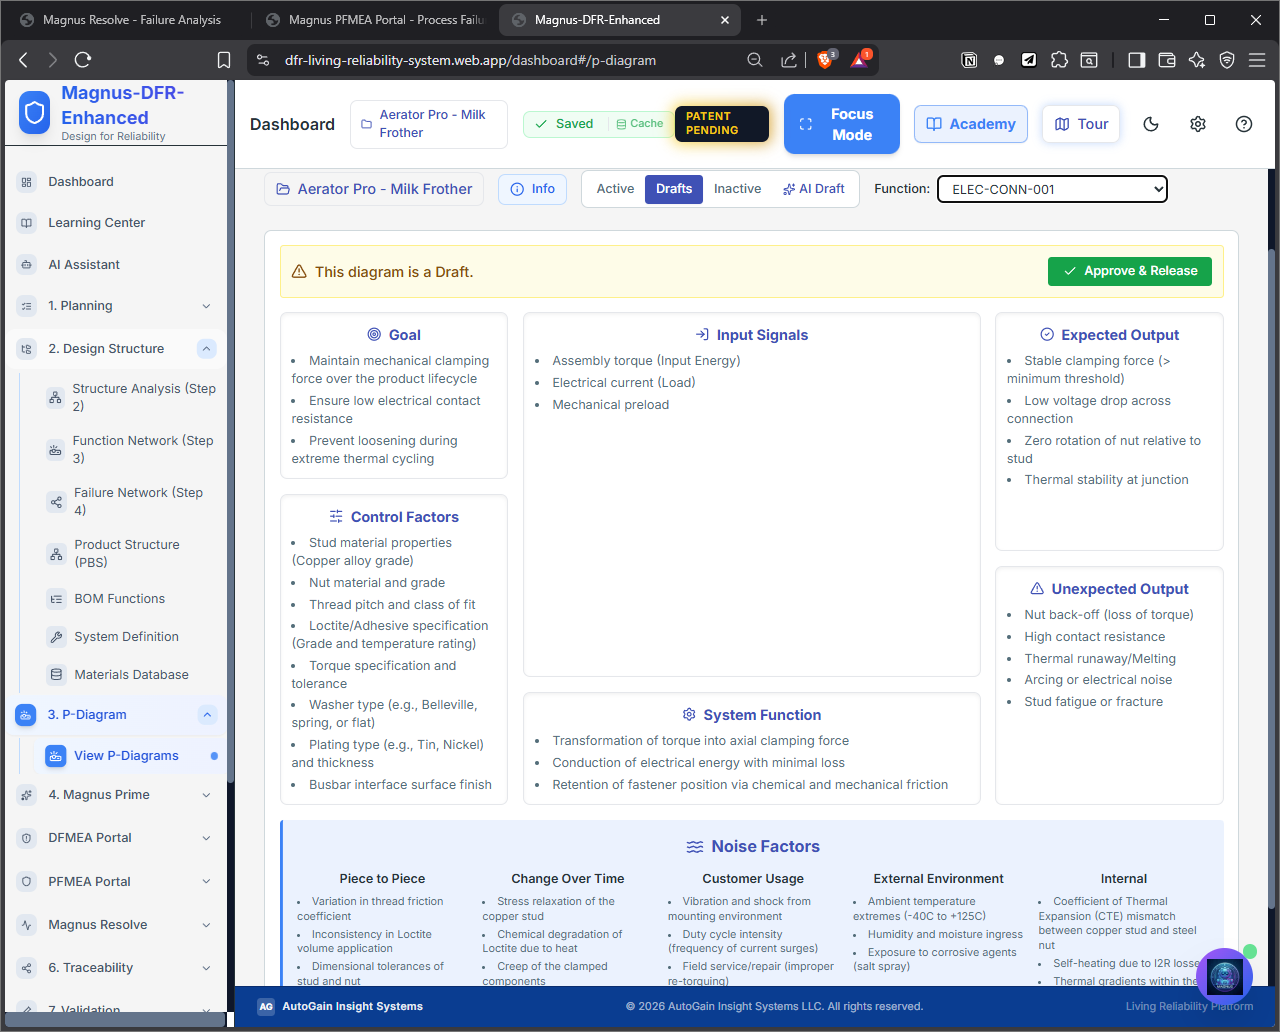The image size is (1280, 1032).
Task: Collapse the 3. P-Diagram section
Action: (x=207, y=715)
